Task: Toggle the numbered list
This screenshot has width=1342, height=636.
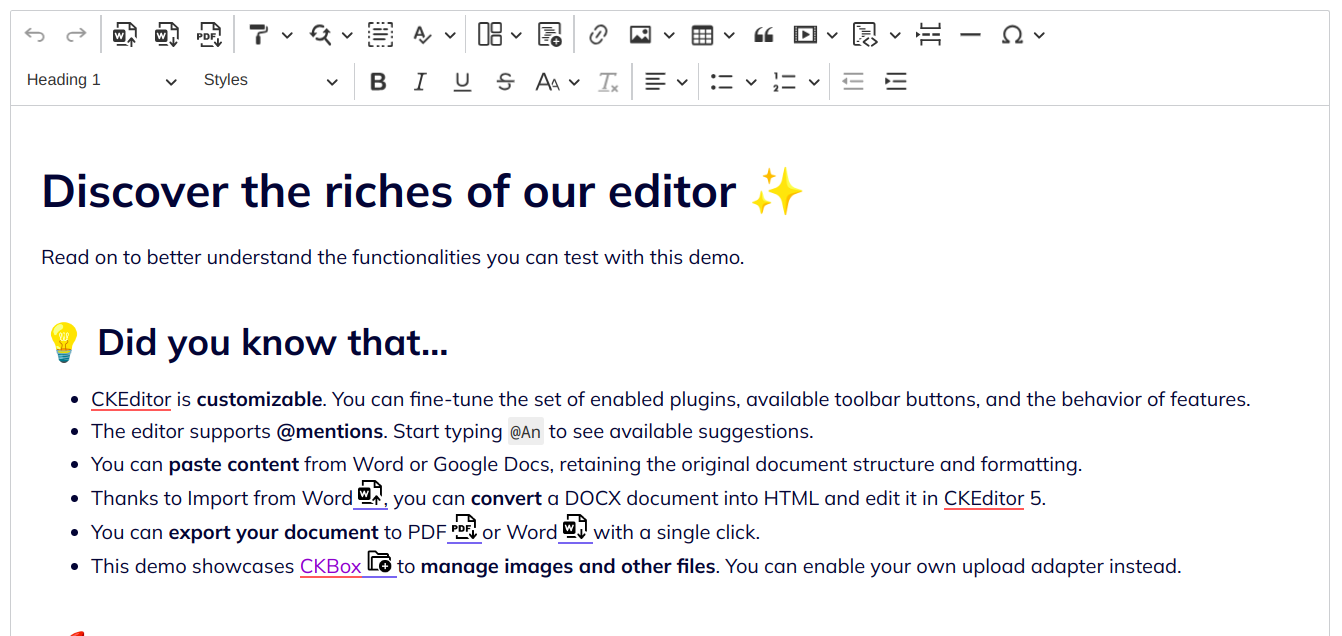Action: point(784,82)
